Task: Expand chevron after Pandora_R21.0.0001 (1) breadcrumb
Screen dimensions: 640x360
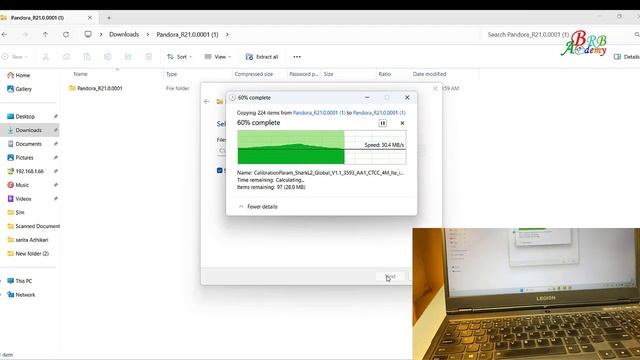Action: click(x=227, y=35)
